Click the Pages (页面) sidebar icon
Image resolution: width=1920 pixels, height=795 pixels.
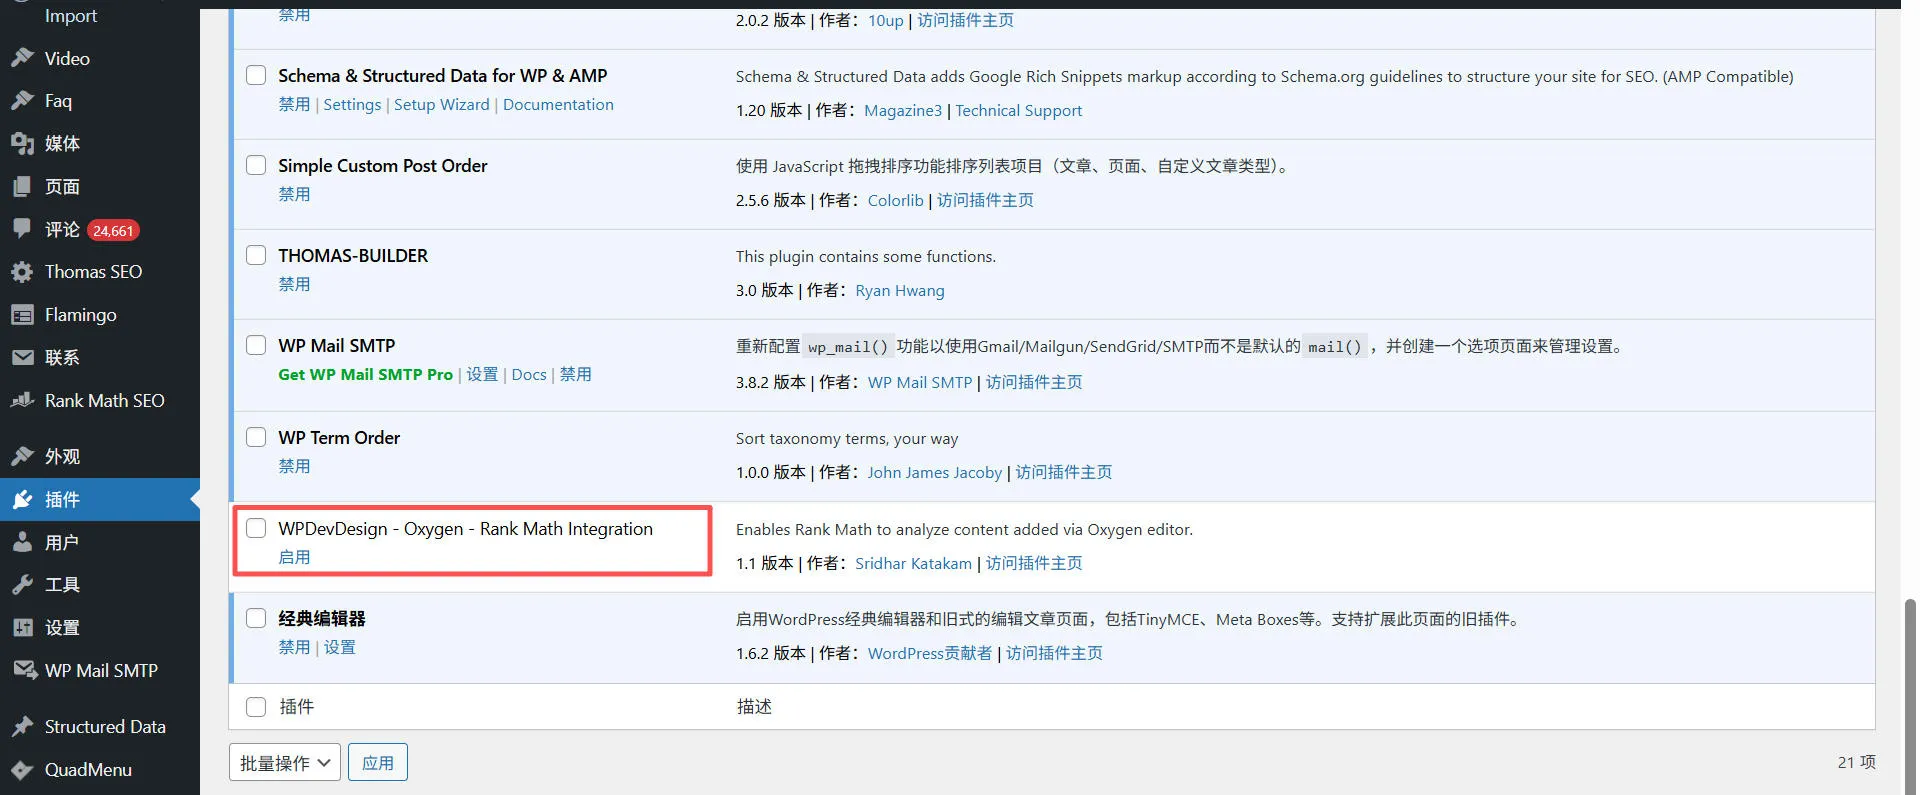(22, 187)
